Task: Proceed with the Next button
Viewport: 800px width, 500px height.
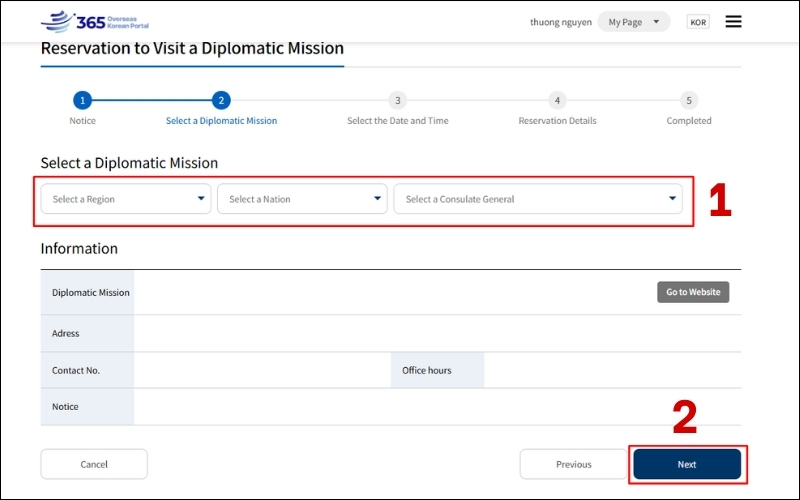Action: [x=687, y=464]
